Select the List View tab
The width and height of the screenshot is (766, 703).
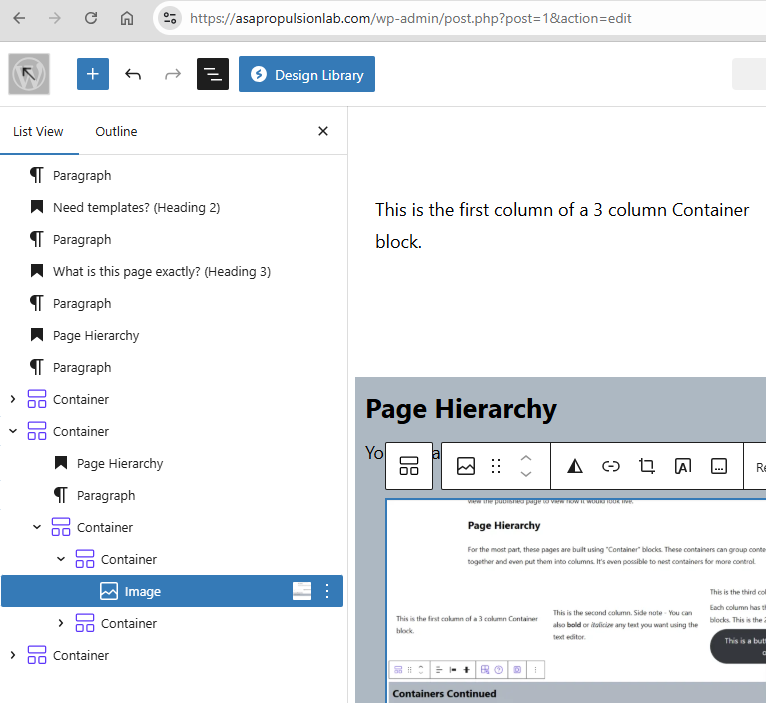tap(38, 132)
